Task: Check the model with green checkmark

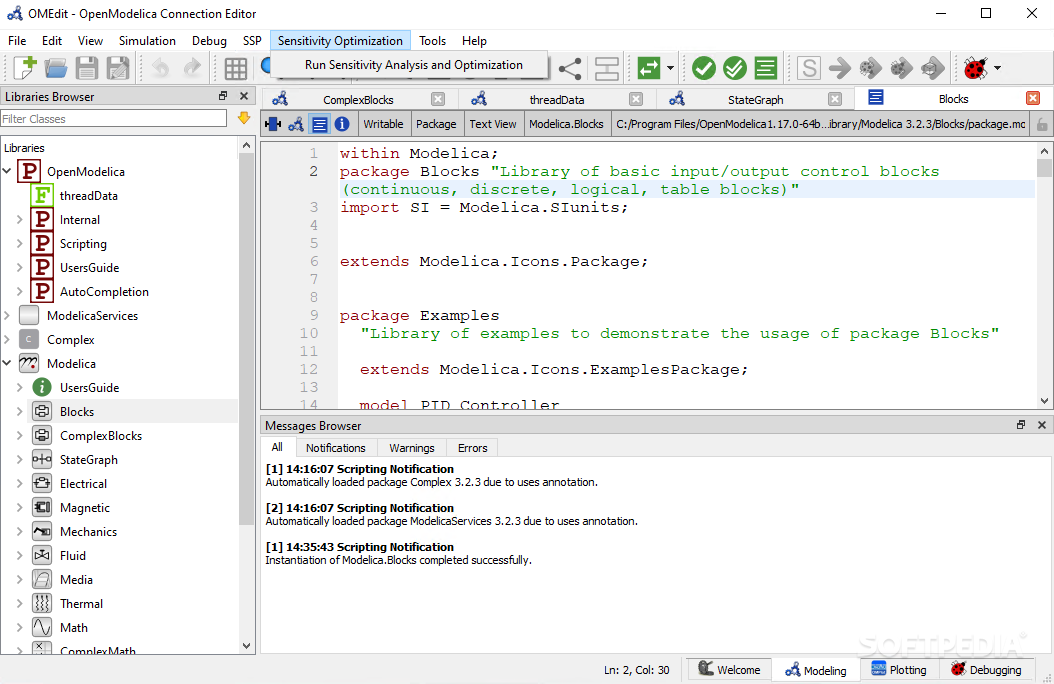Action: click(x=703, y=68)
